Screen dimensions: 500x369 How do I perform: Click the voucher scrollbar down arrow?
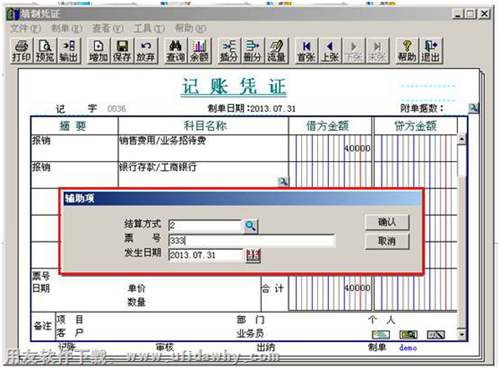click(462, 334)
